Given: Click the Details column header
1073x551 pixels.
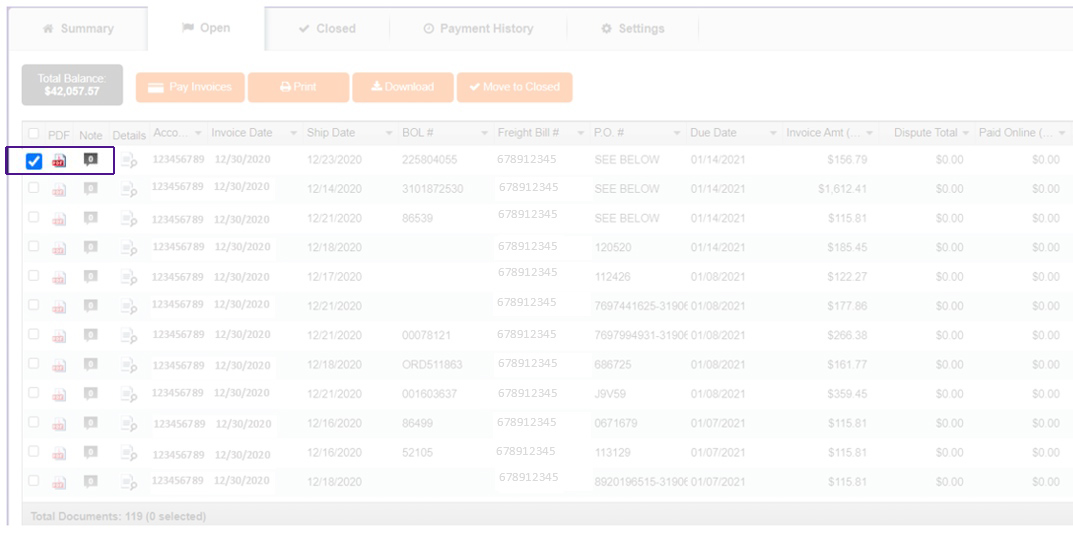Looking at the screenshot, I should [x=129, y=136].
